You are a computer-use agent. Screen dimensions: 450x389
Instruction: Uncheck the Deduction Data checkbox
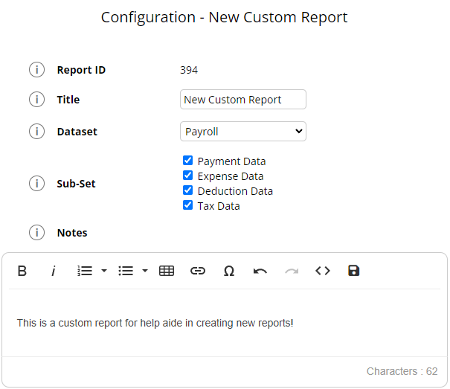point(188,190)
